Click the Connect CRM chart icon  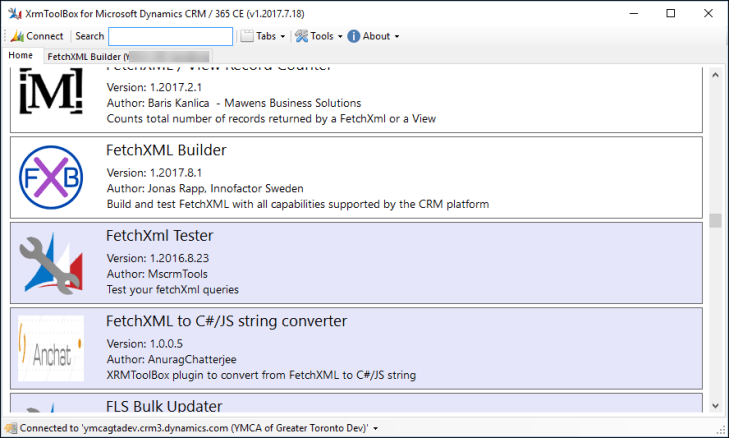point(17,36)
